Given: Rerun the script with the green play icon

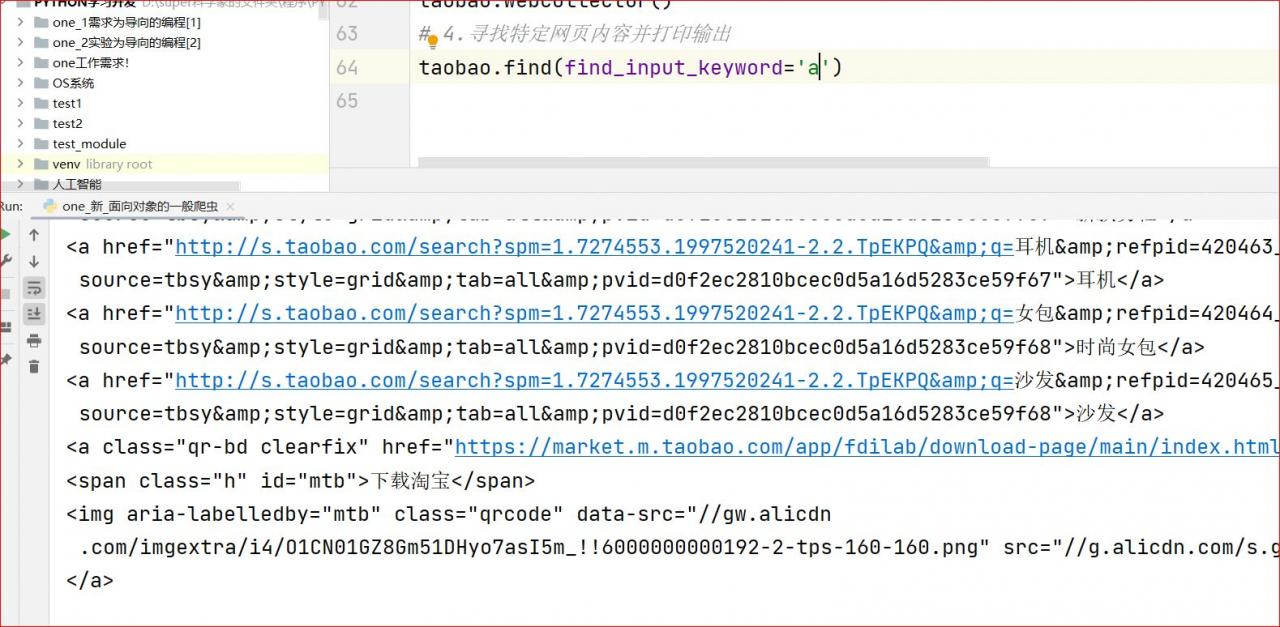Looking at the screenshot, I should [5, 235].
